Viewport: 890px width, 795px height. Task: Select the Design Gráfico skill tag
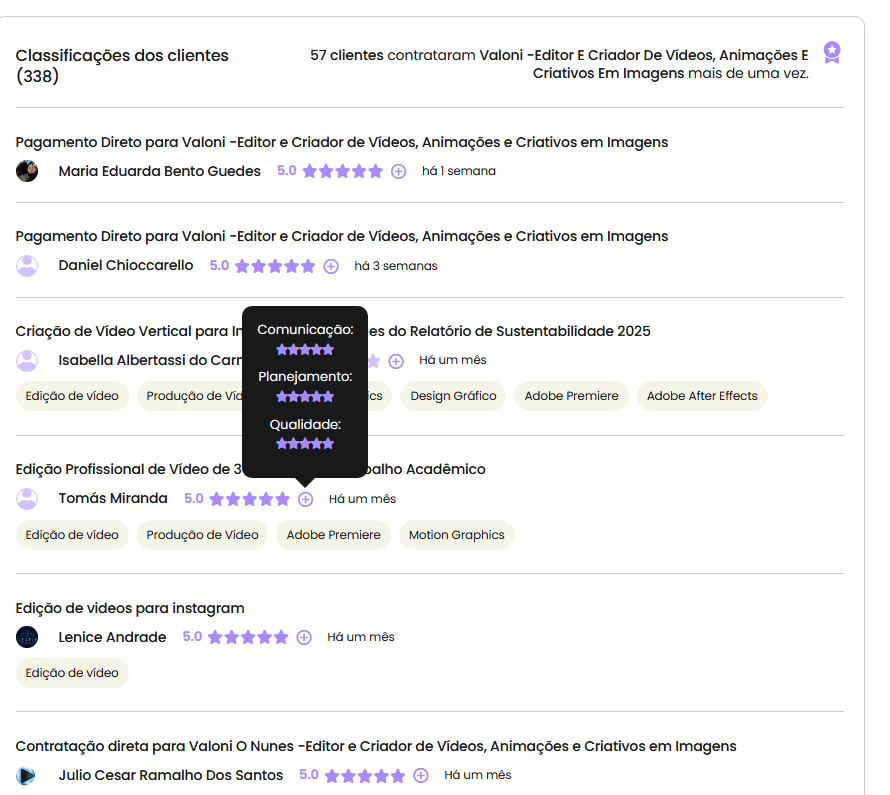point(453,396)
